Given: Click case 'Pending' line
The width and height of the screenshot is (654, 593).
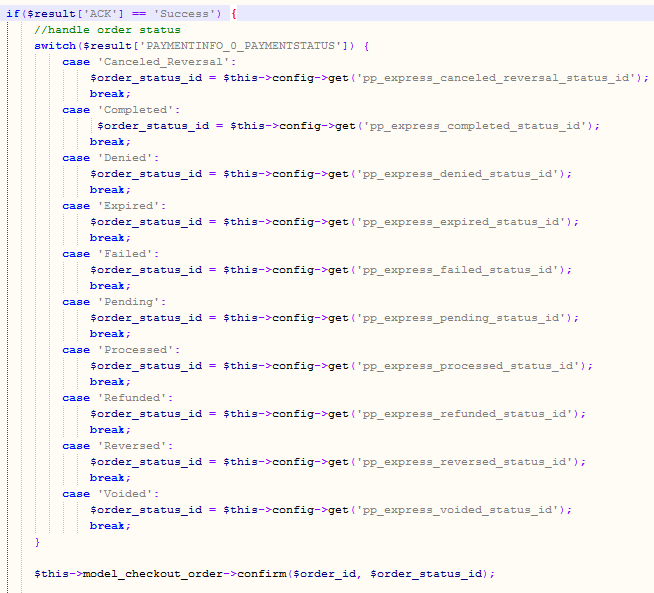Looking at the screenshot, I should 114,302.
